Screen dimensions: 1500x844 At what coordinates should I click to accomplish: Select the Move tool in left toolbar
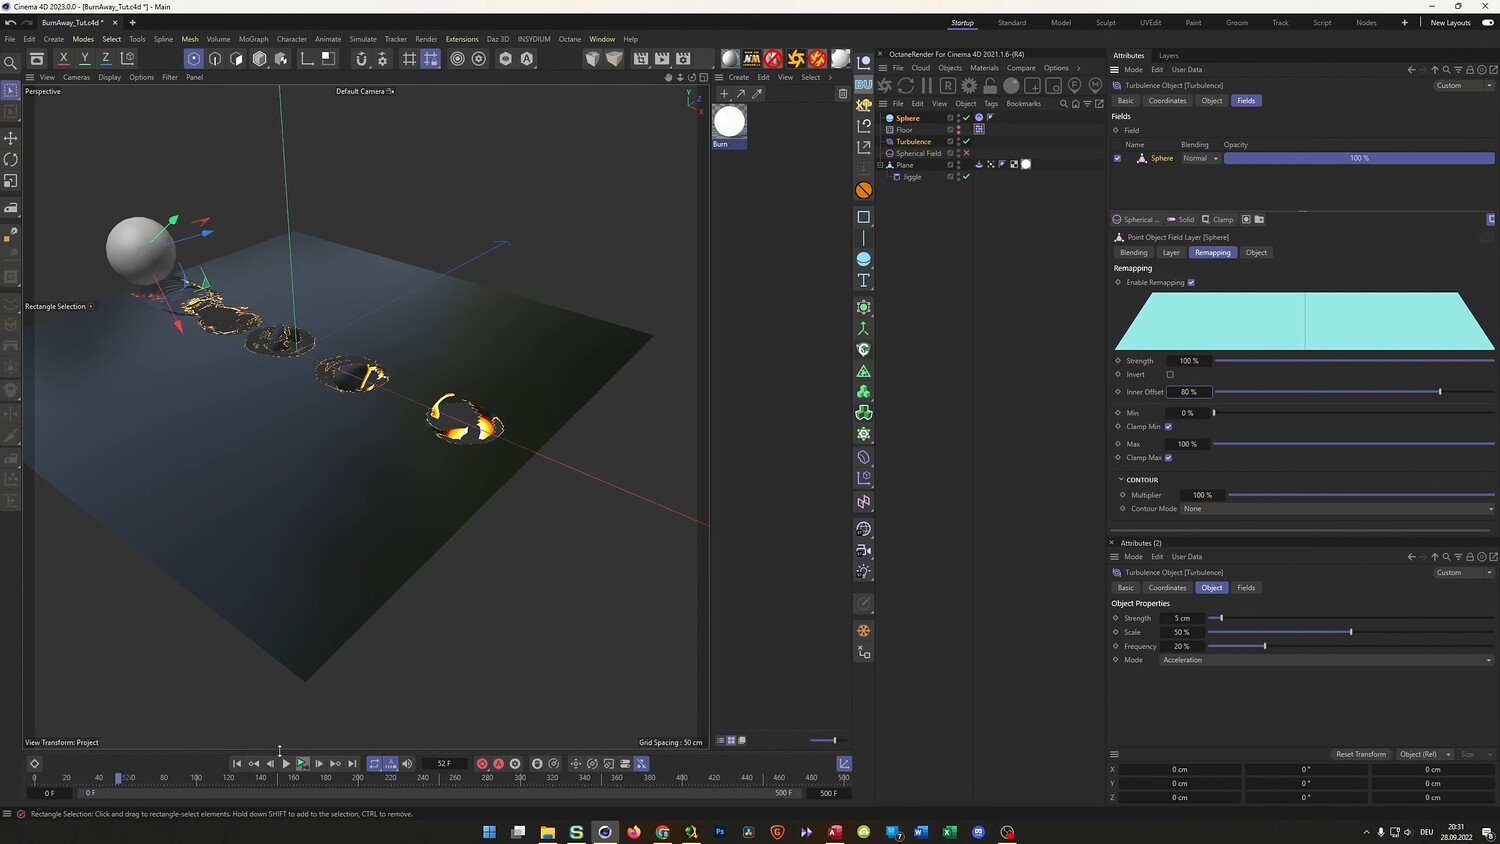coord(11,138)
